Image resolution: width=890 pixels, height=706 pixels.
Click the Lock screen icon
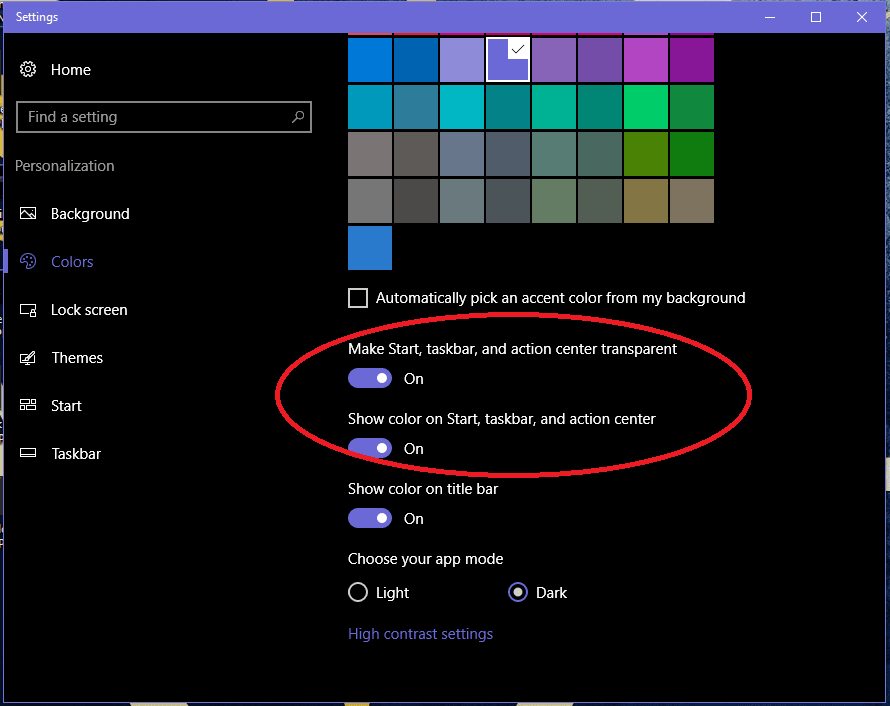pos(29,310)
